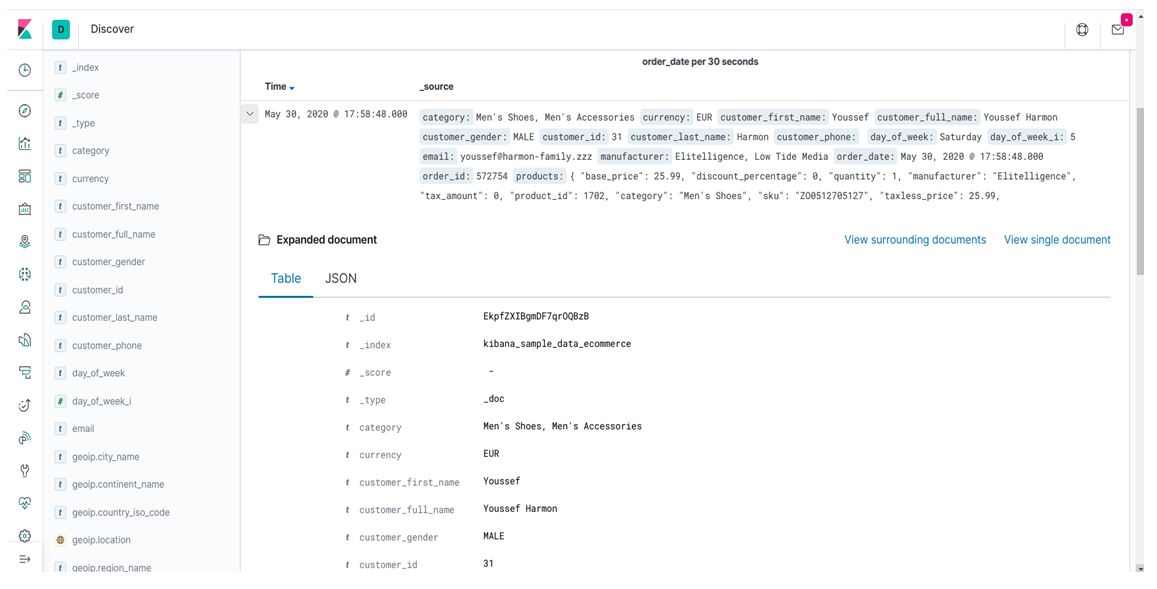Viewport: 1157px width, 589px height.
Task: Go to Discover via the compass icon
Action: click(24, 111)
